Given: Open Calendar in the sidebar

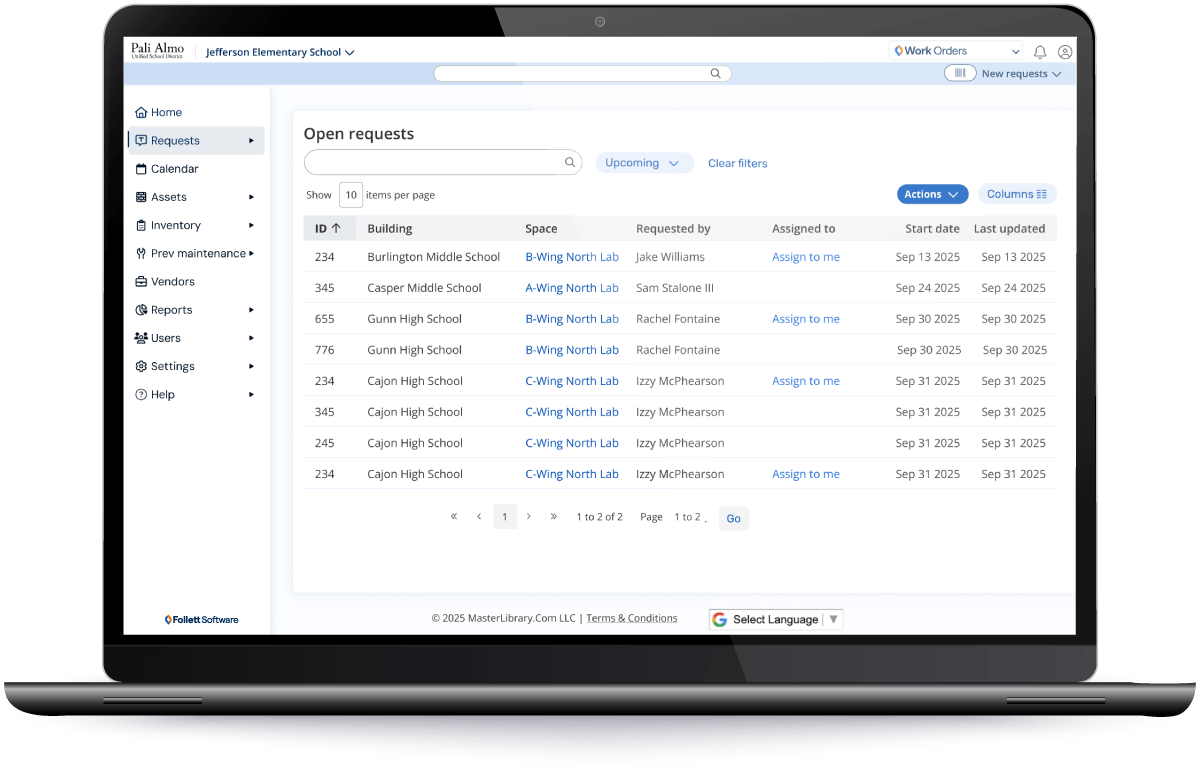Looking at the screenshot, I should pos(174,169).
